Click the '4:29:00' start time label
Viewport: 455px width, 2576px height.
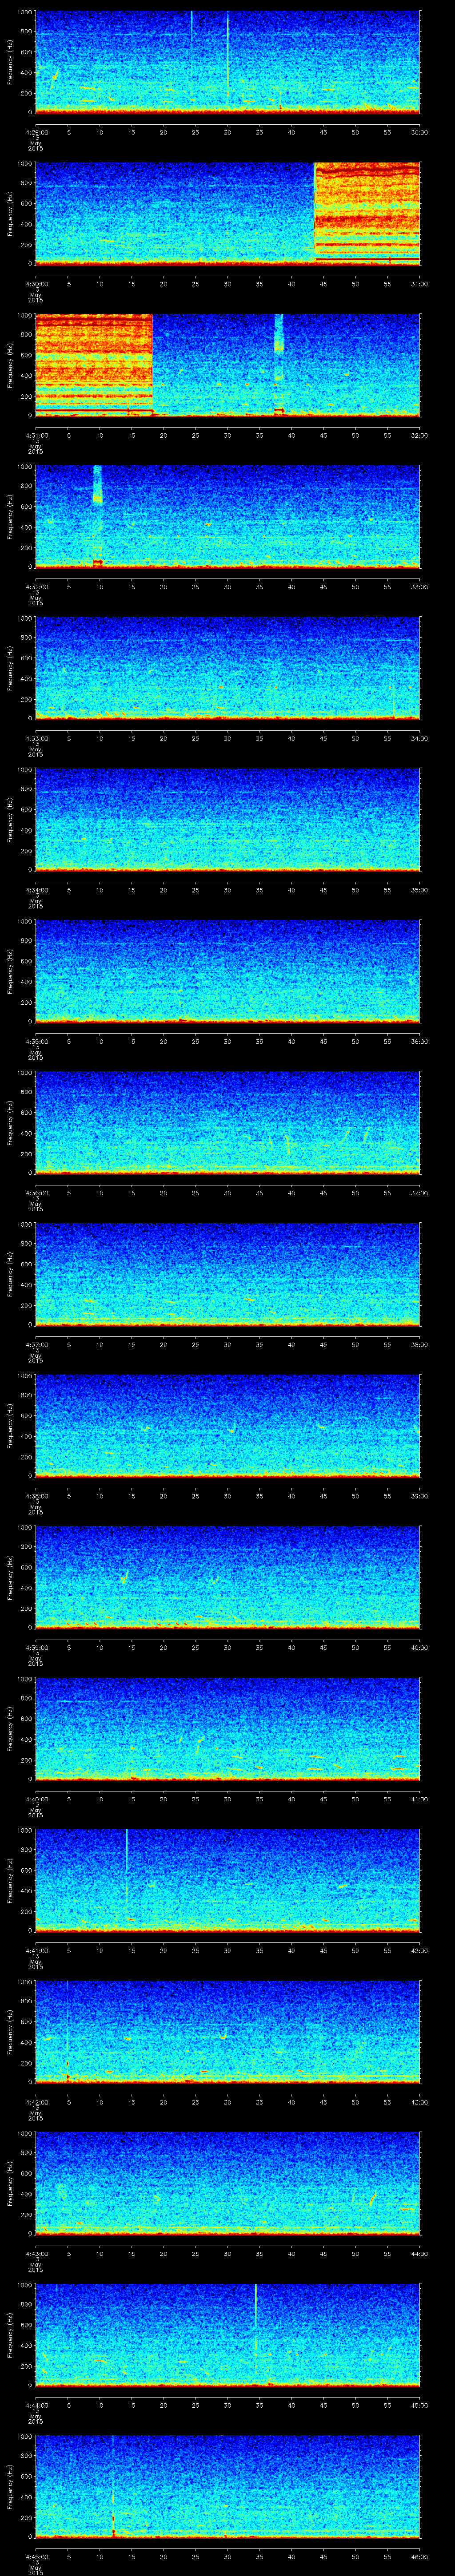[x=35, y=132]
